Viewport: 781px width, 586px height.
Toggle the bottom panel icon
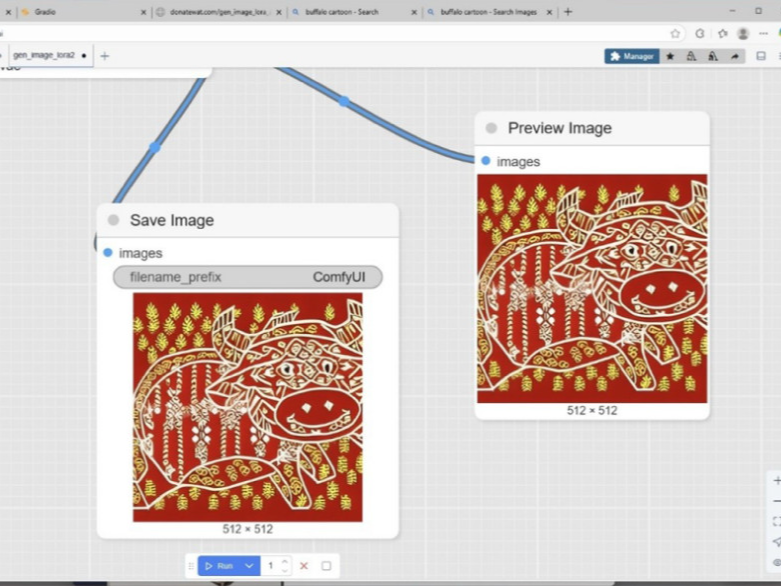(761, 56)
